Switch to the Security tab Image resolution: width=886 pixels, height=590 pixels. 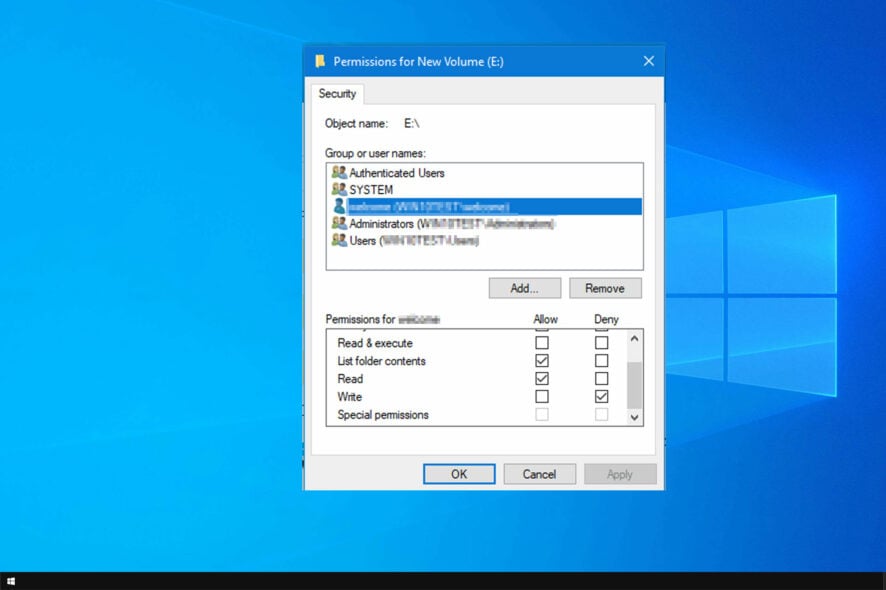click(x=337, y=93)
